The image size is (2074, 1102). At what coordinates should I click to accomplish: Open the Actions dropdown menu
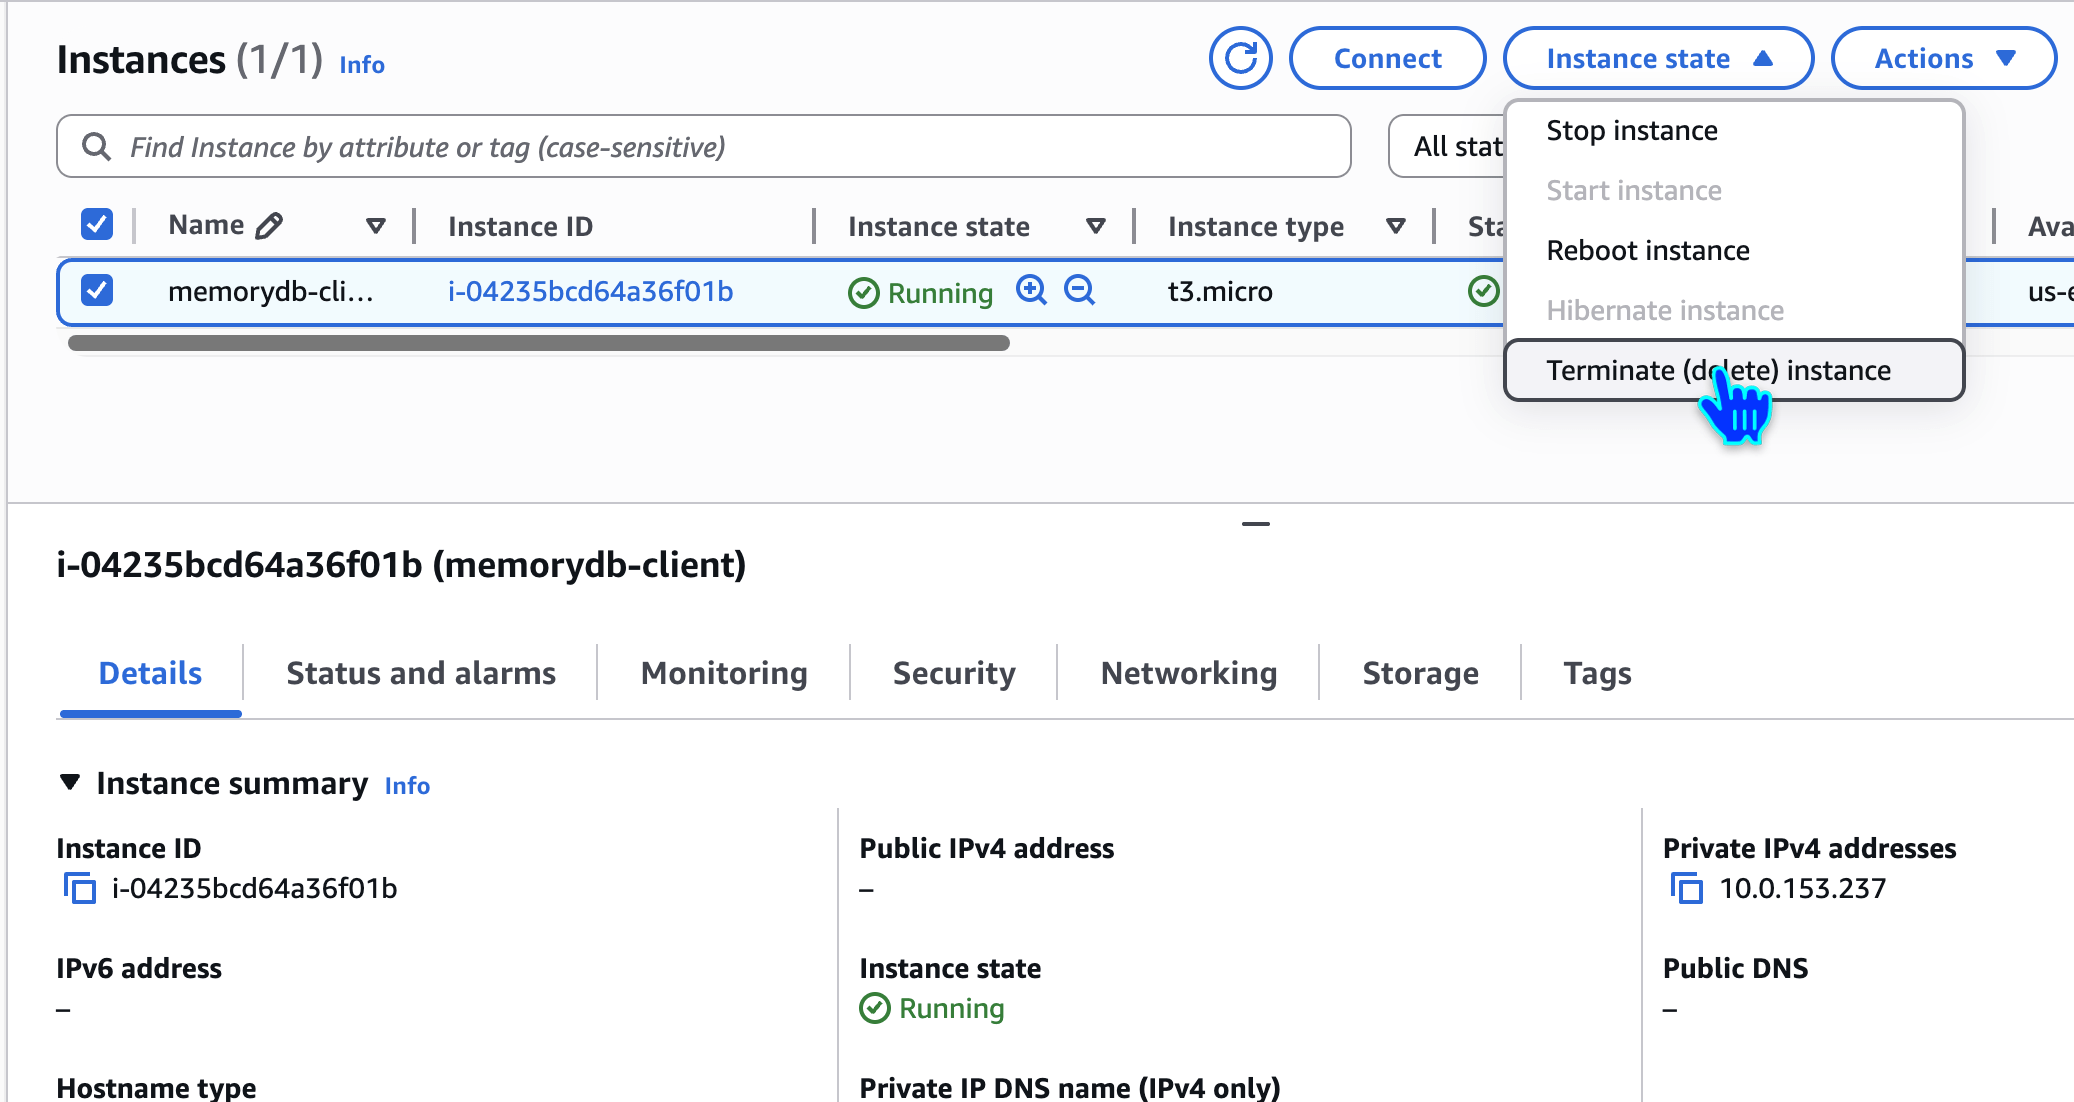(x=1943, y=59)
